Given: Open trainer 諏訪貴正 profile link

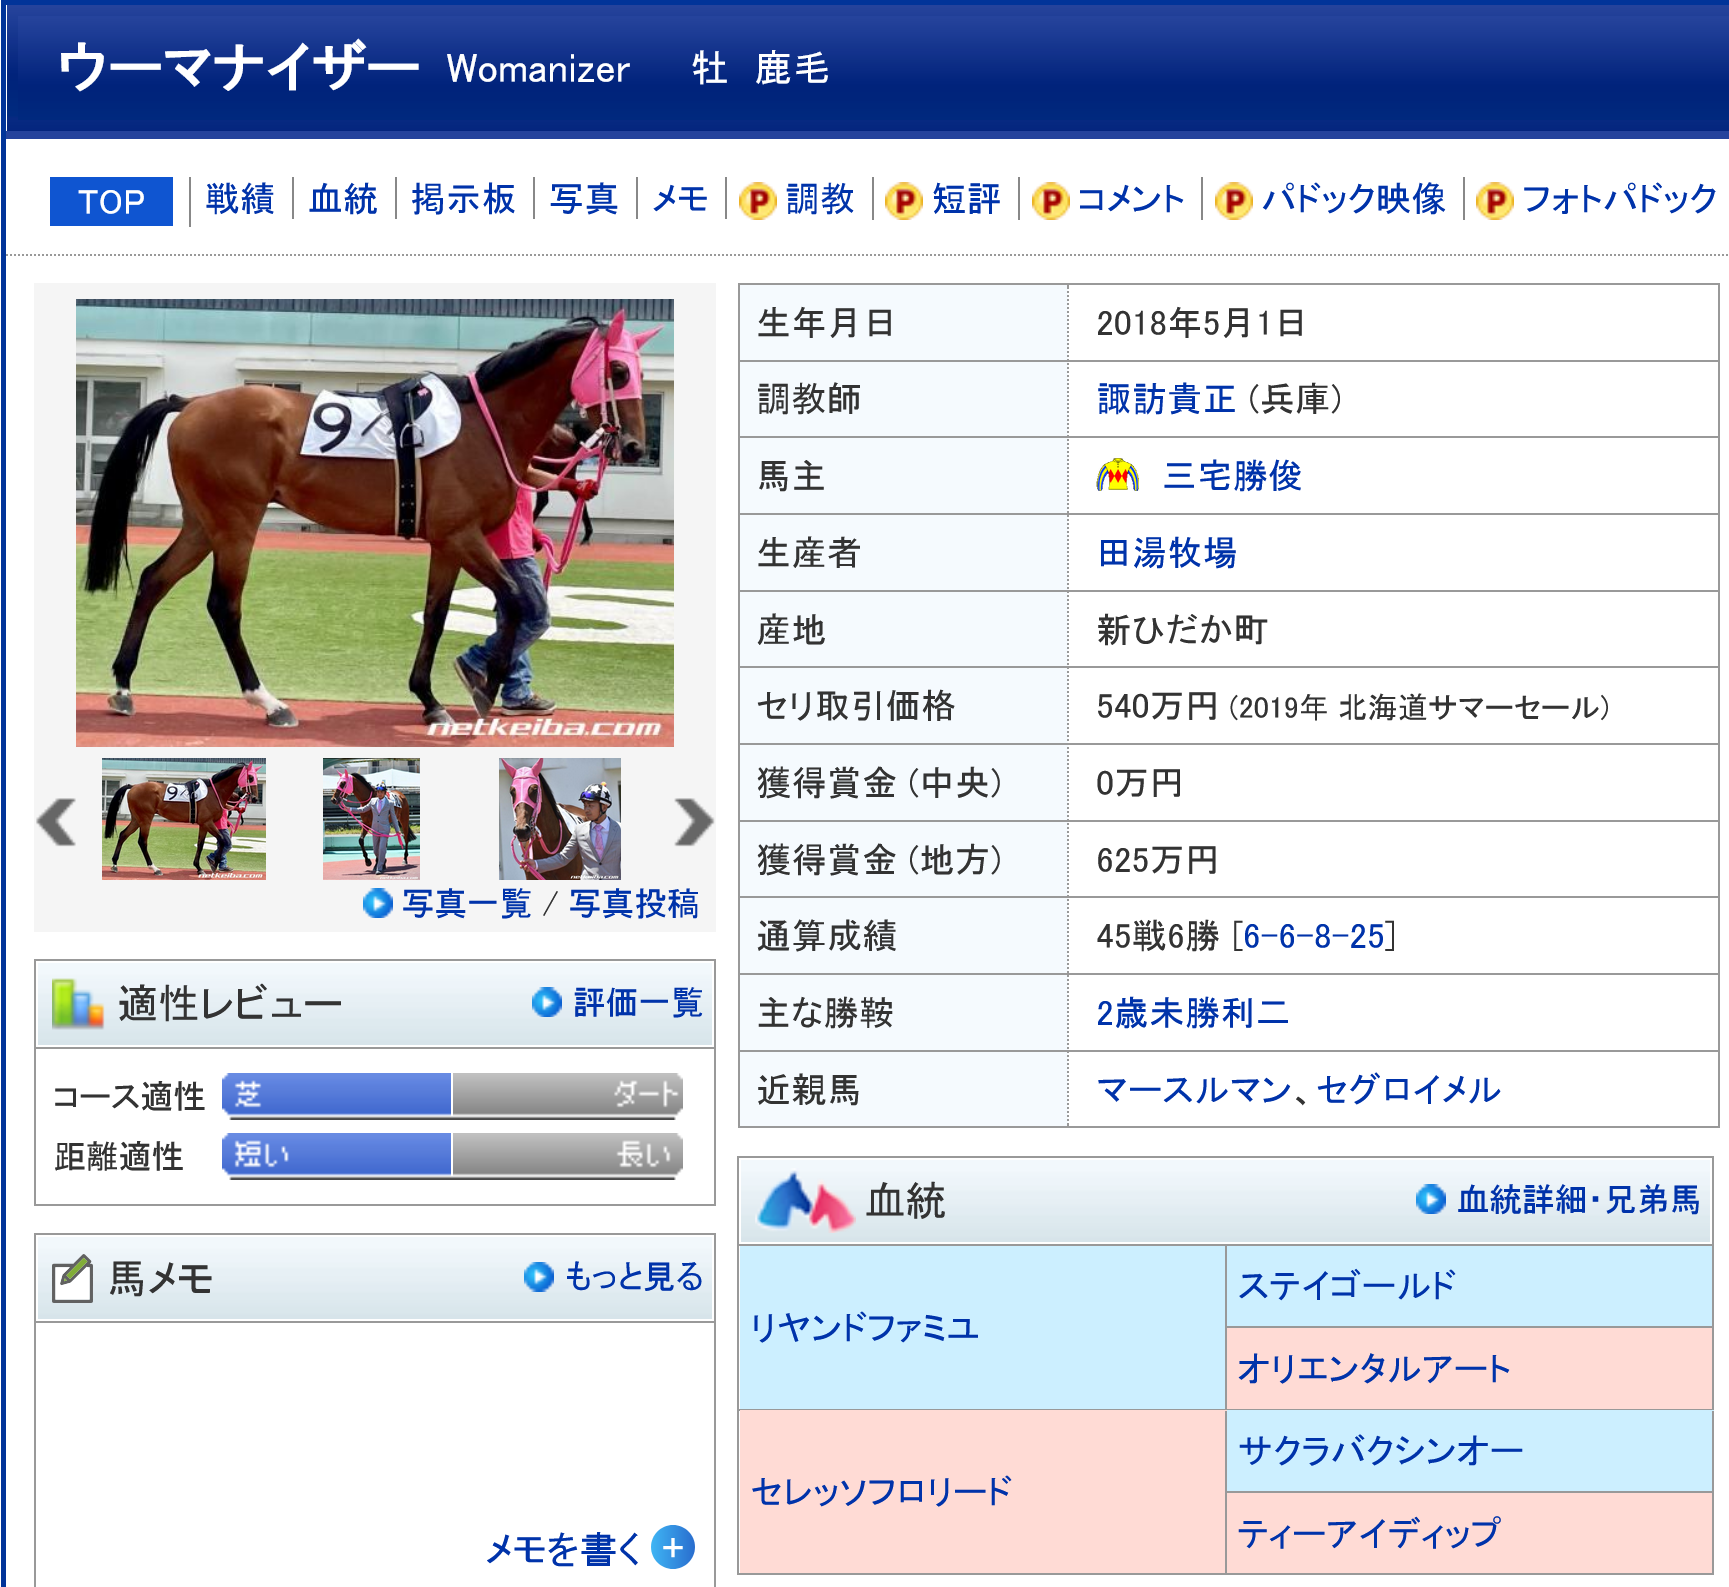Looking at the screenshot, I should (1165, 399).
